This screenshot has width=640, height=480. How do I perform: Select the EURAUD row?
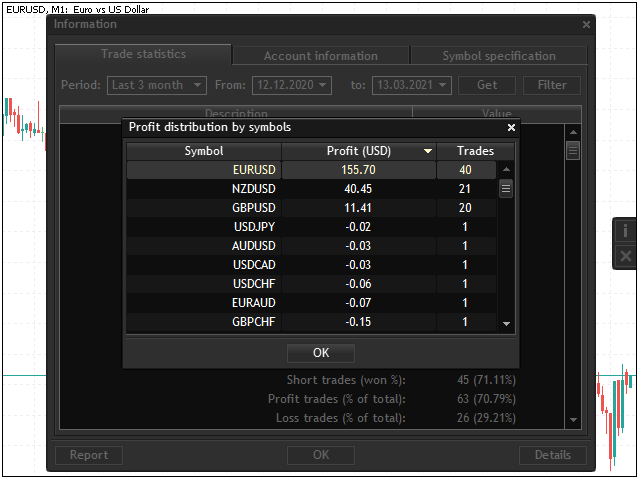click(x=311, y=303)
